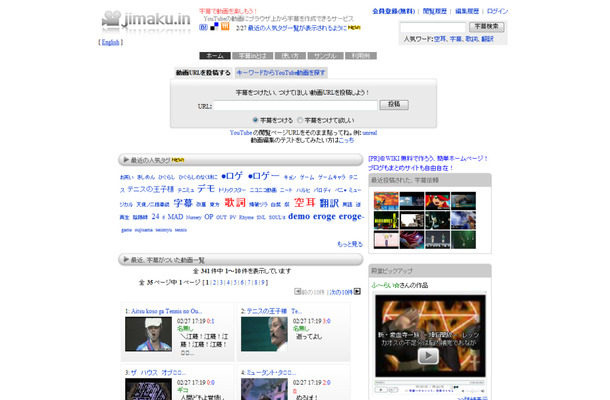Click the member registration link
The image size is (610, 400).
click(393, 11)
